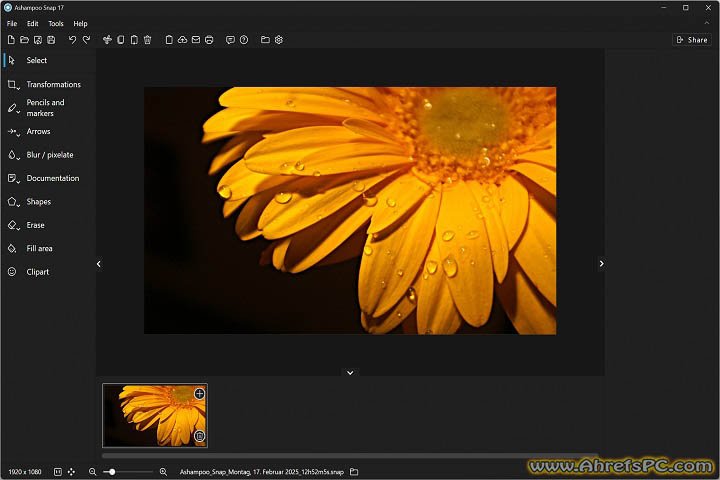Go to next image with right arrow

point(602,264)
